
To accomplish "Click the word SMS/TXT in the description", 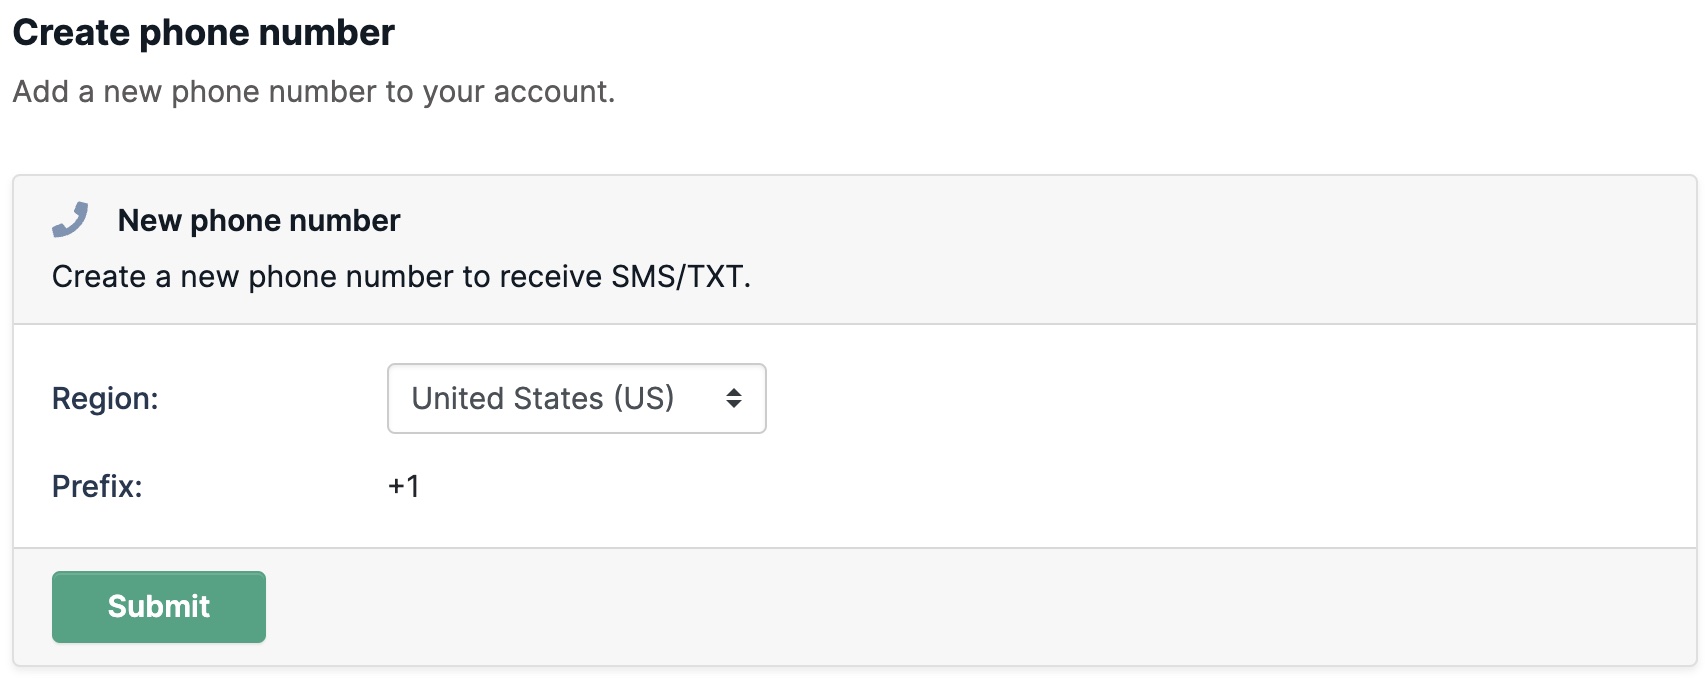I will click(x=678, y=276).
